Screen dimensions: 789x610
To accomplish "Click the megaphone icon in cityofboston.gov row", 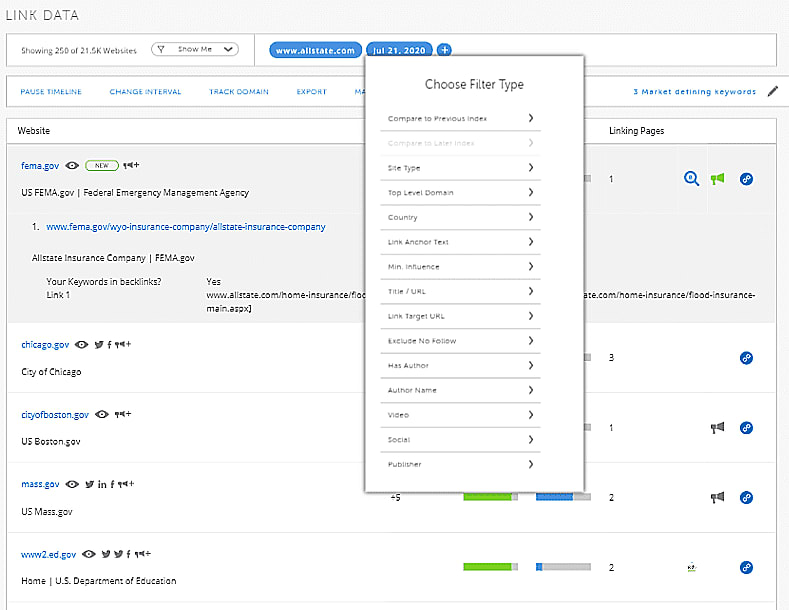I will pos(718,428).
